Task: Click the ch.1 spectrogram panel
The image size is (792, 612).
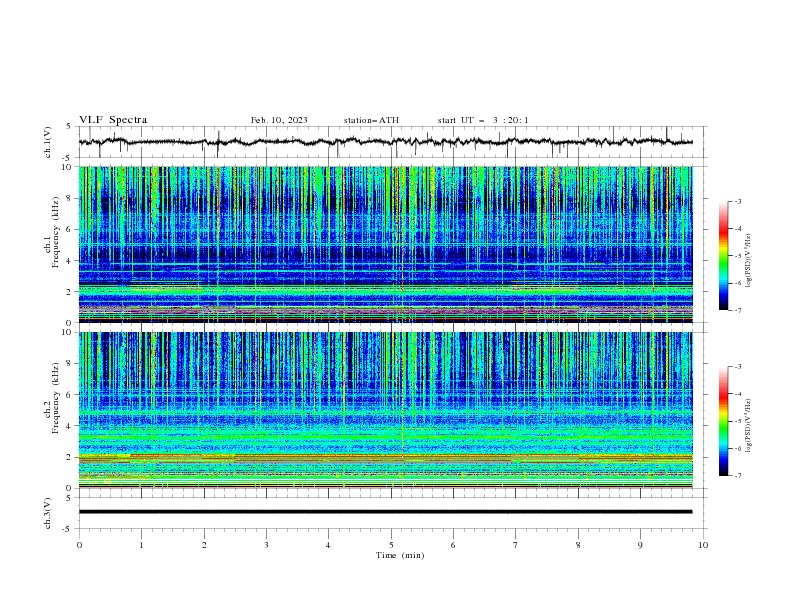Action: [385, 244]
